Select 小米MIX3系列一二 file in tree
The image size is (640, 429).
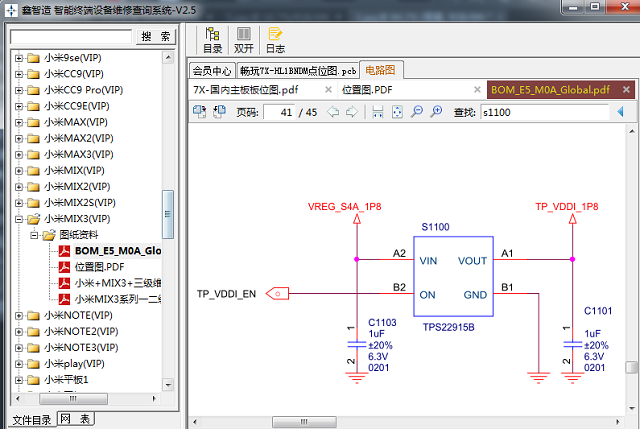[x=118, y=299]
